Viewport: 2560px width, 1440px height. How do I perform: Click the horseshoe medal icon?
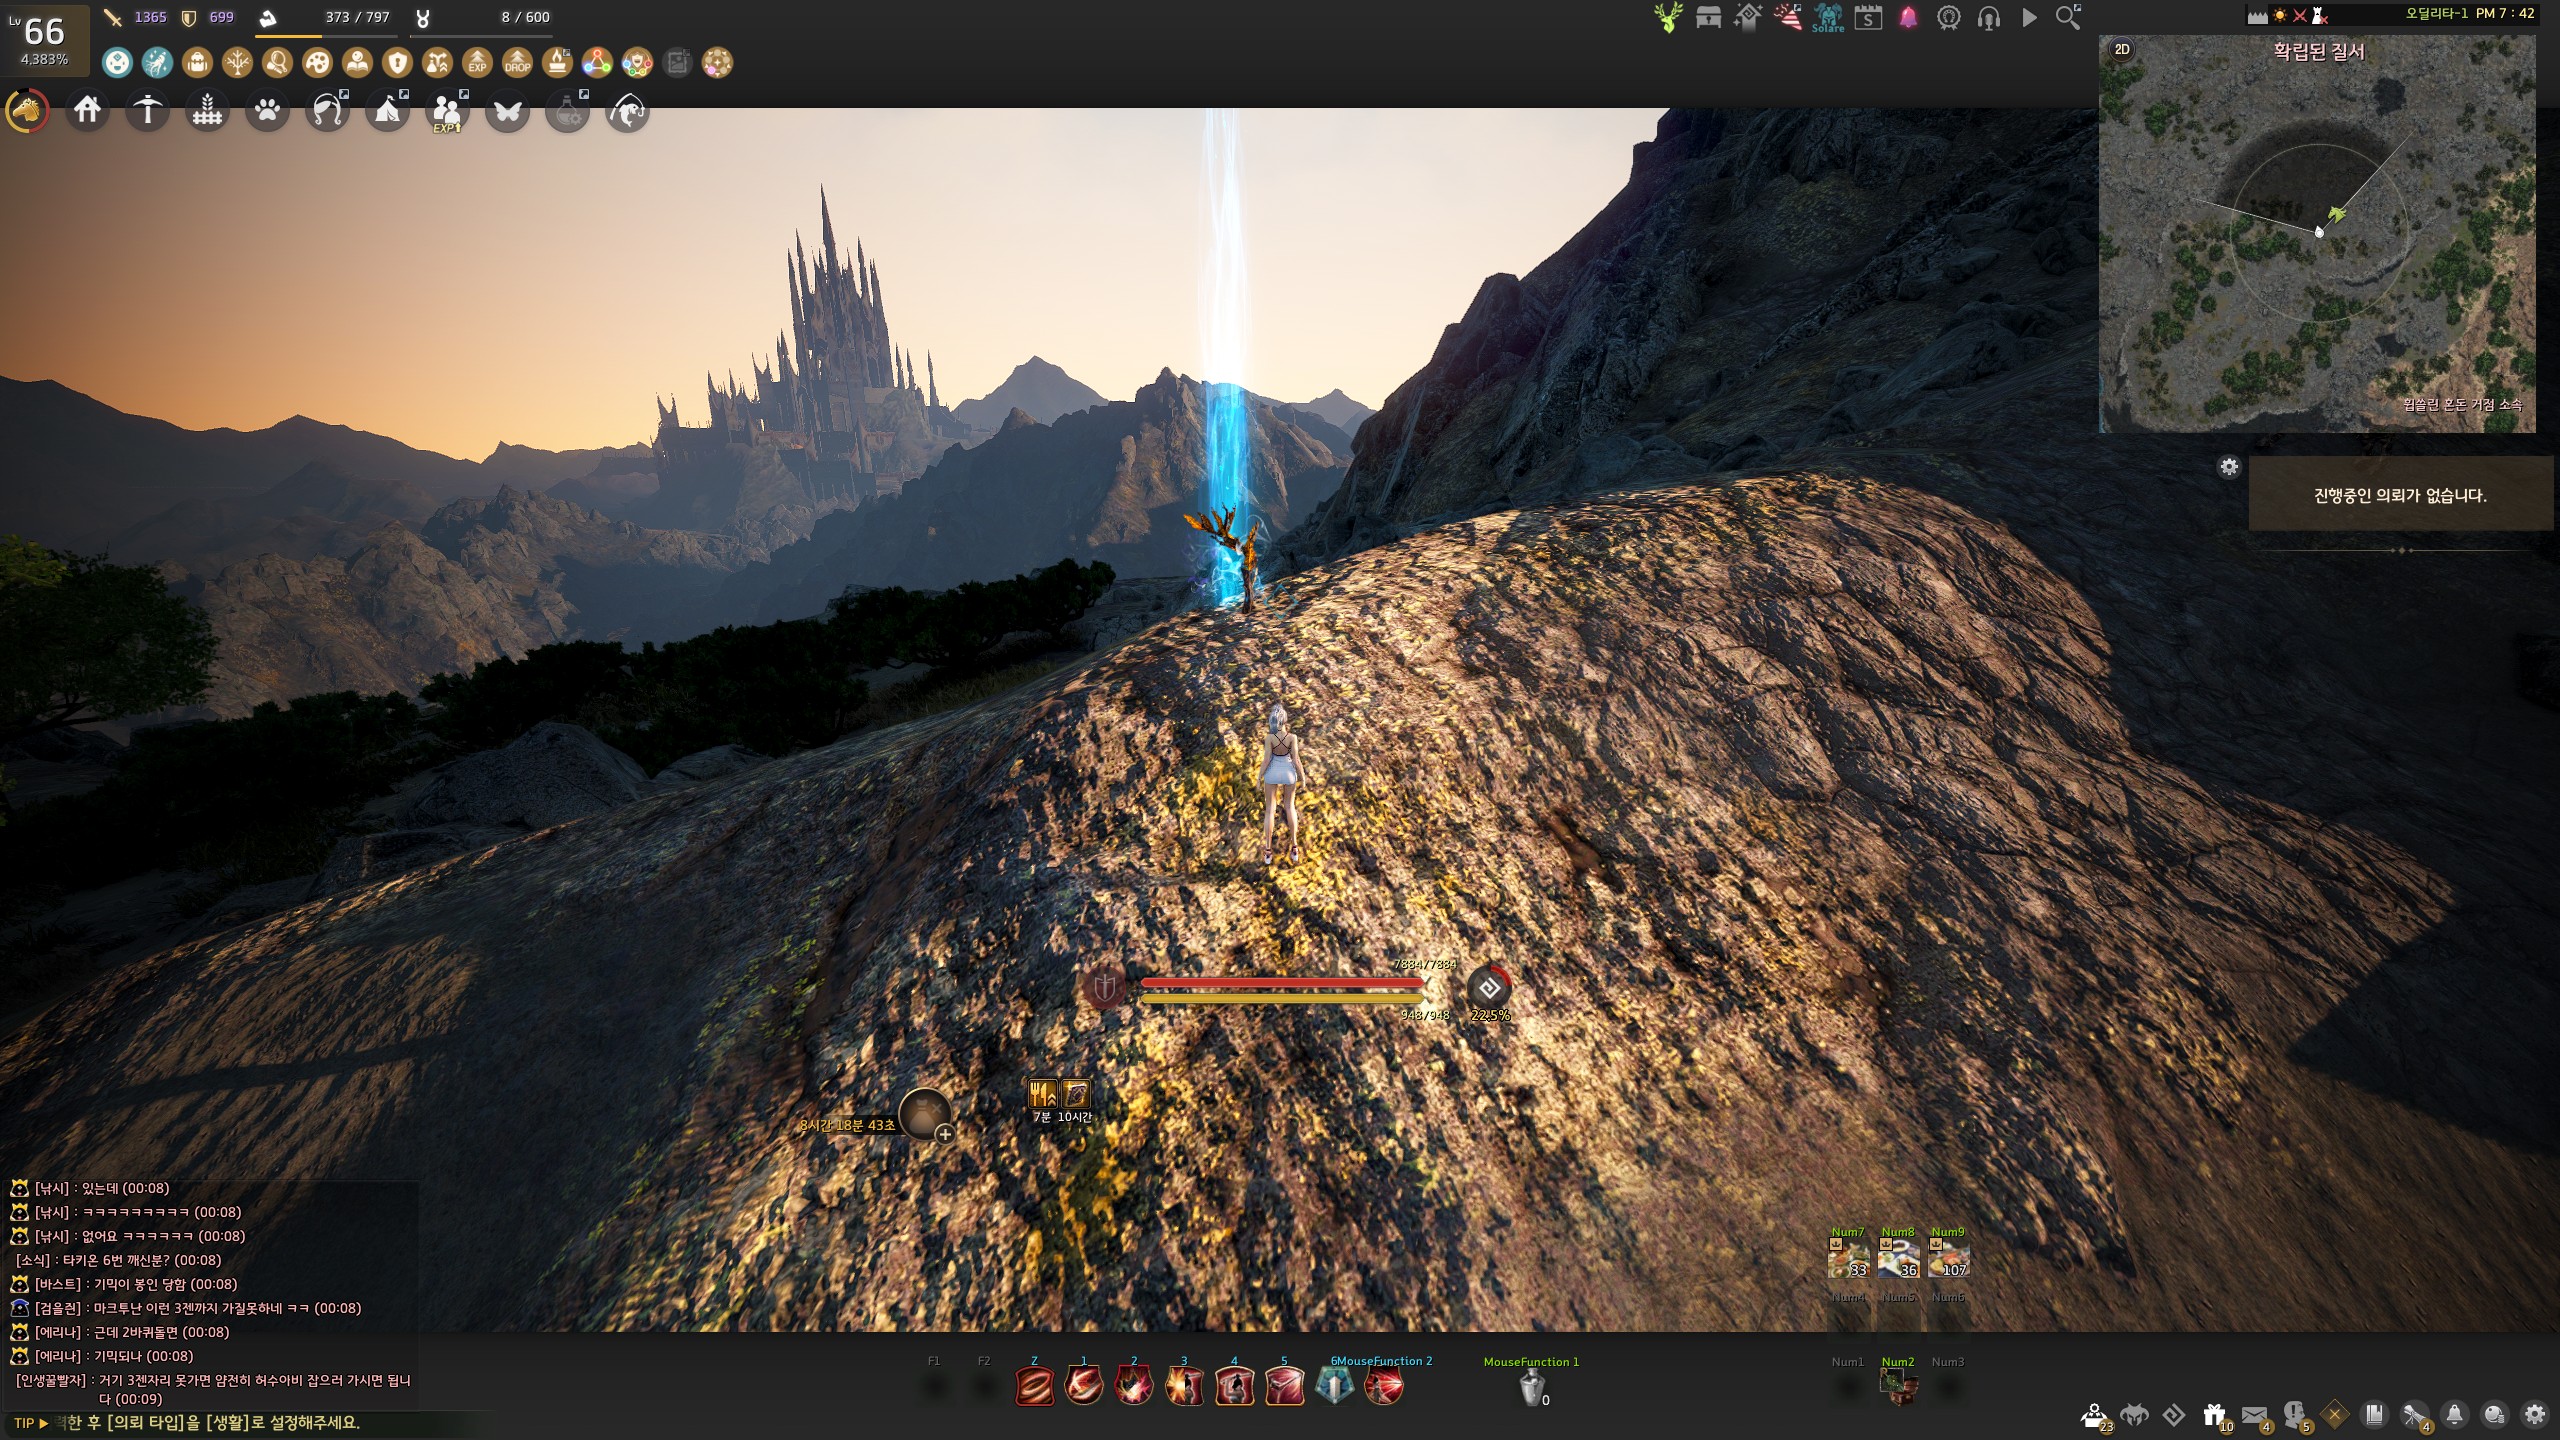(x=1948, y=17)
